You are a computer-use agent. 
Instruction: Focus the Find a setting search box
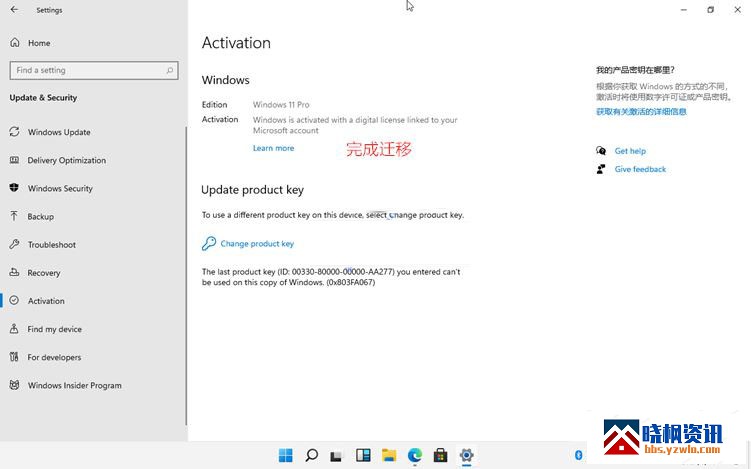(94, 70)
